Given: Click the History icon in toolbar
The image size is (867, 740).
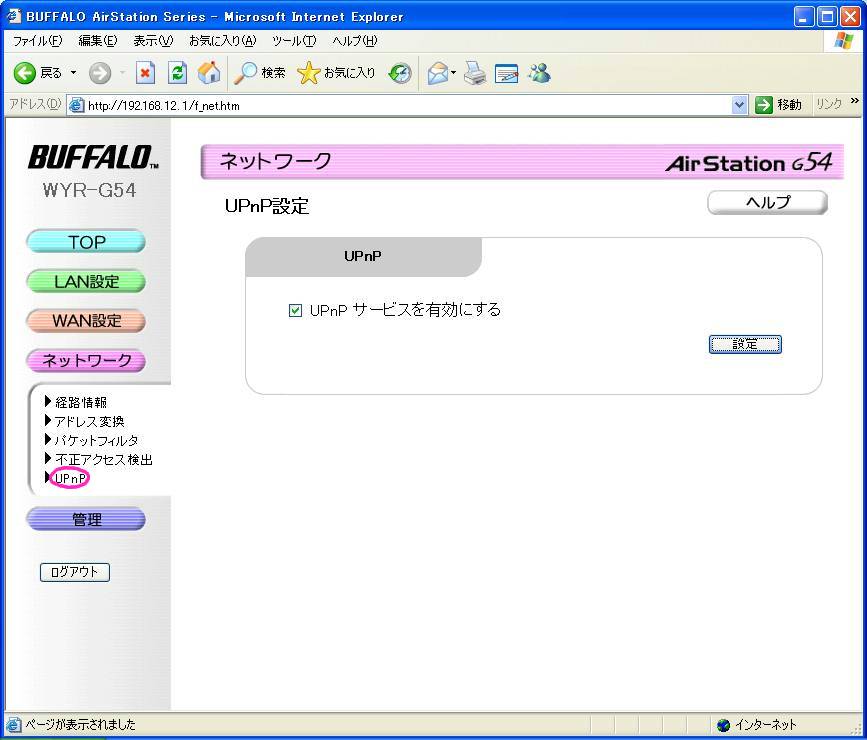Looking at the screenshot, I should click(400, 73).
